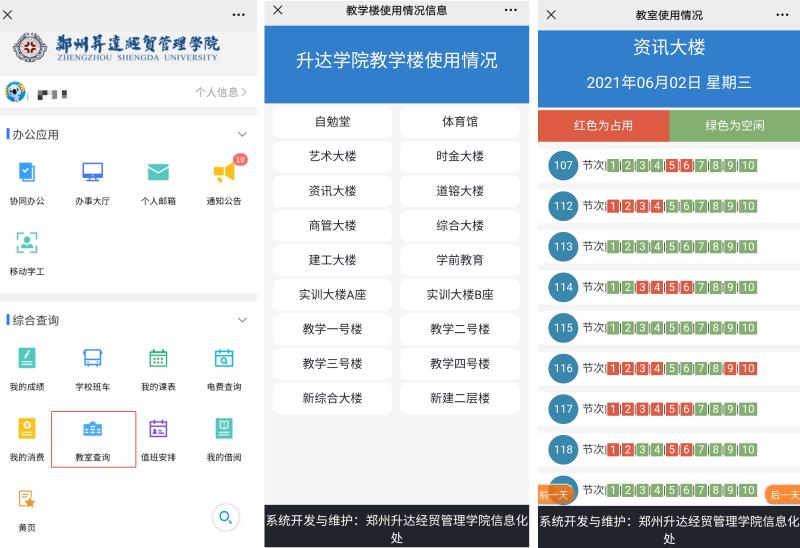This screenshot has height=548, width=800.
Task: Select 建工大楼 building
Action: coord(333,260)
